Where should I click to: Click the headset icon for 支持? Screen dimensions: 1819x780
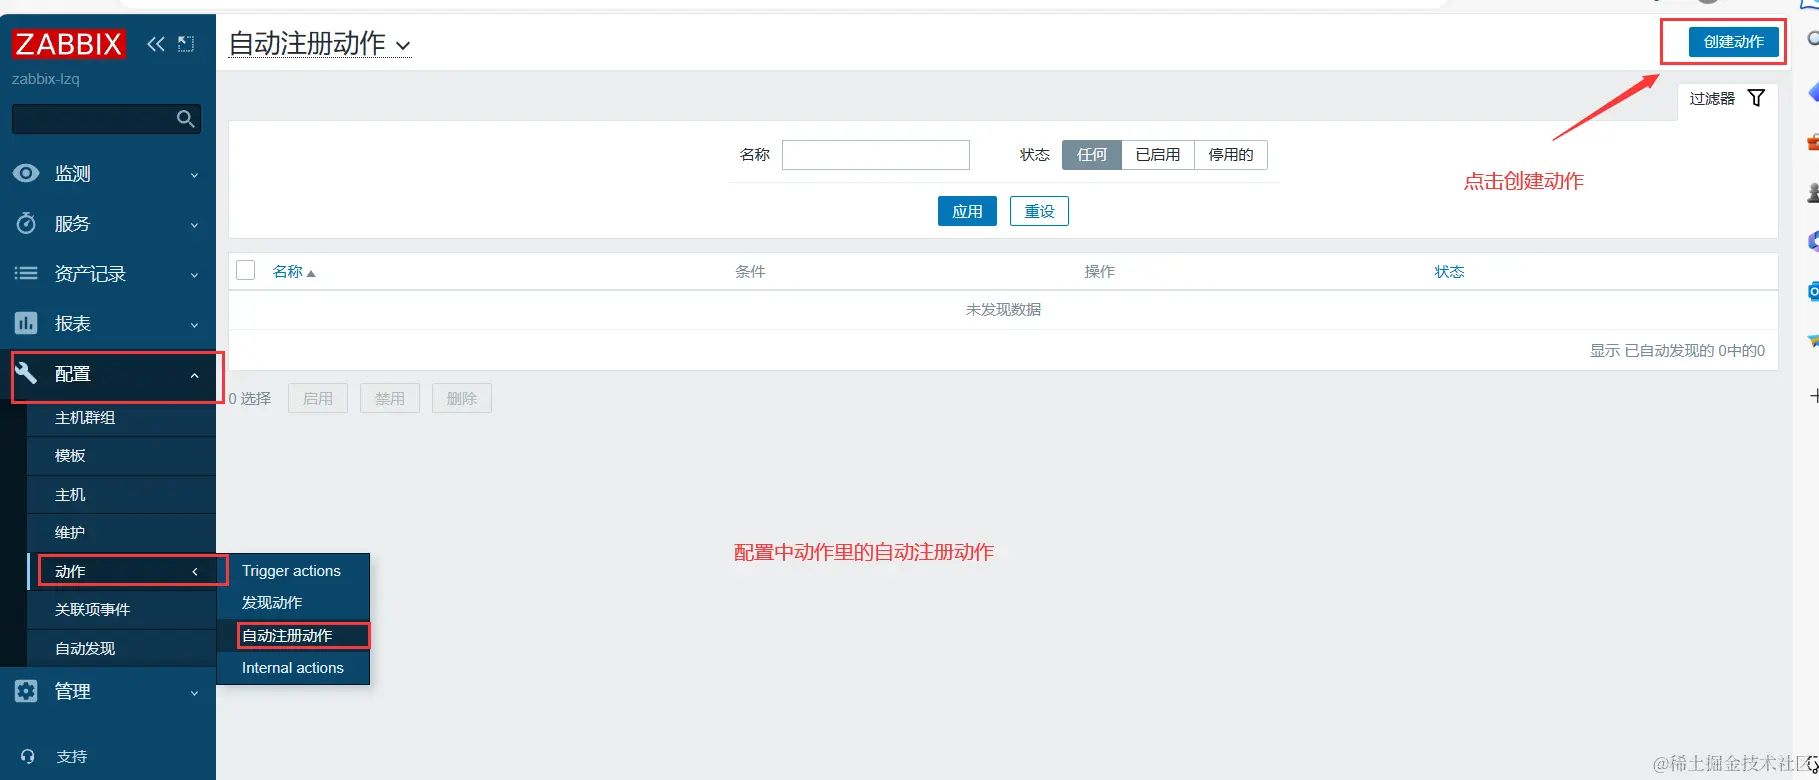click(28, 756)
